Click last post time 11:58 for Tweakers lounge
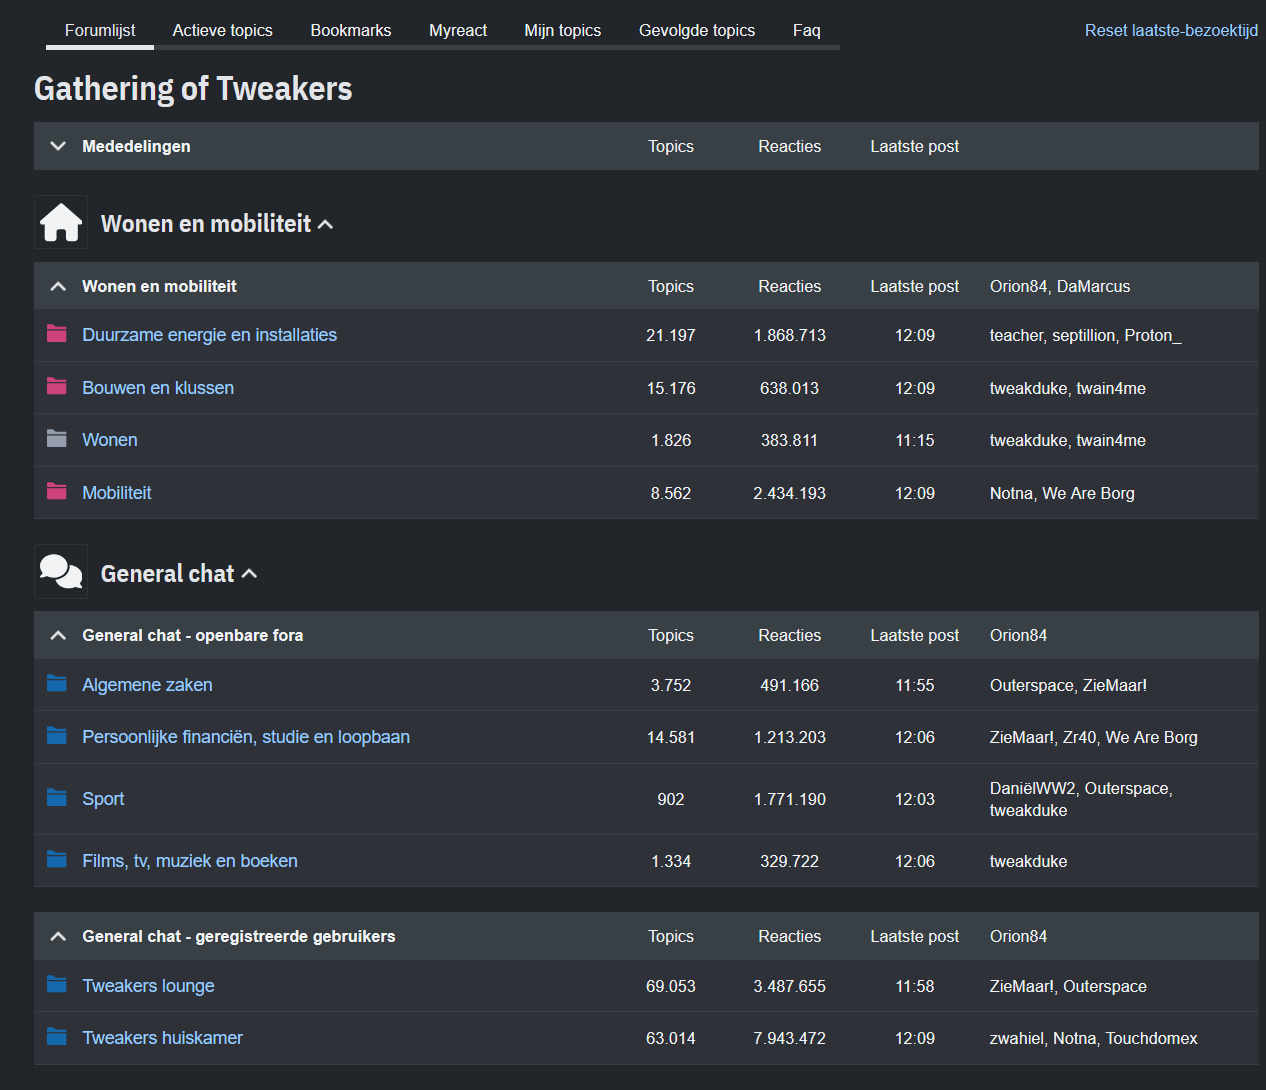Image resolution: width=1266 pixels, height=1090 pixels. pyautogui.click(x=914, y=986)
